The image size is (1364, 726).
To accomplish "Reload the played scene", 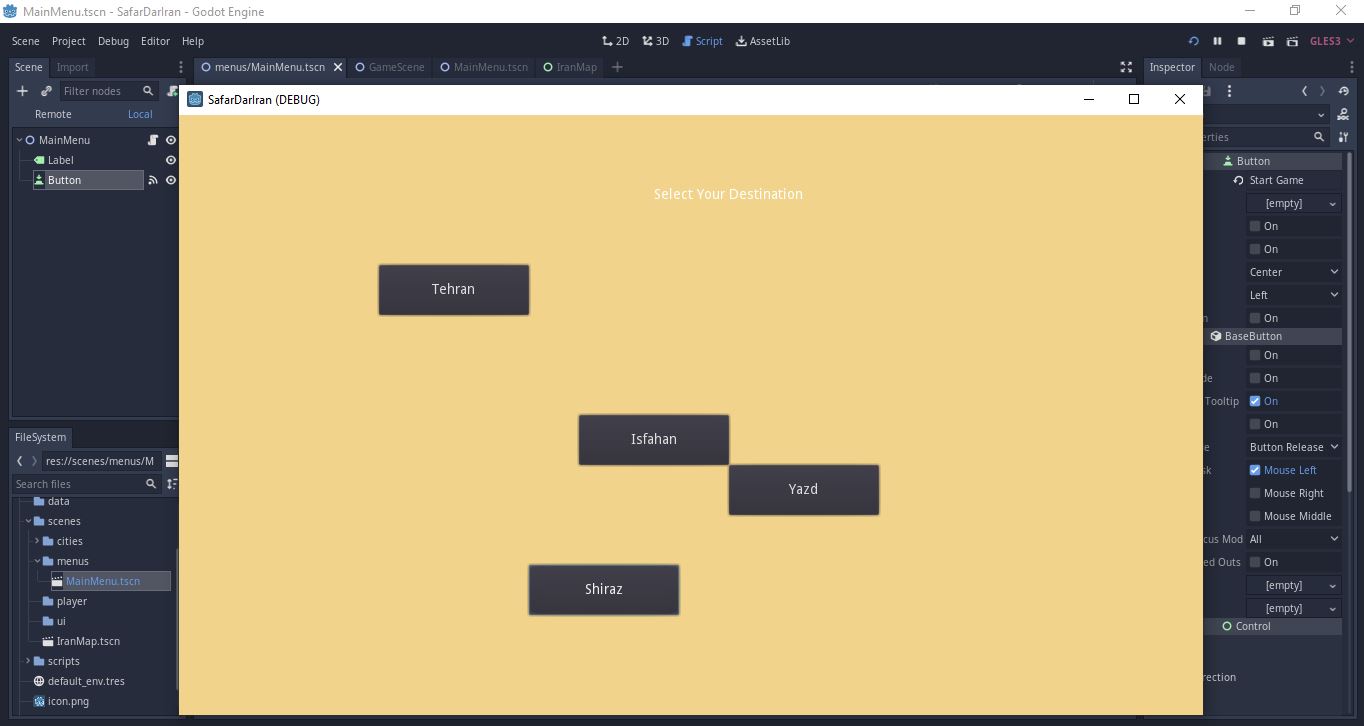I will pyautogui.click(x=1193, y=41).
